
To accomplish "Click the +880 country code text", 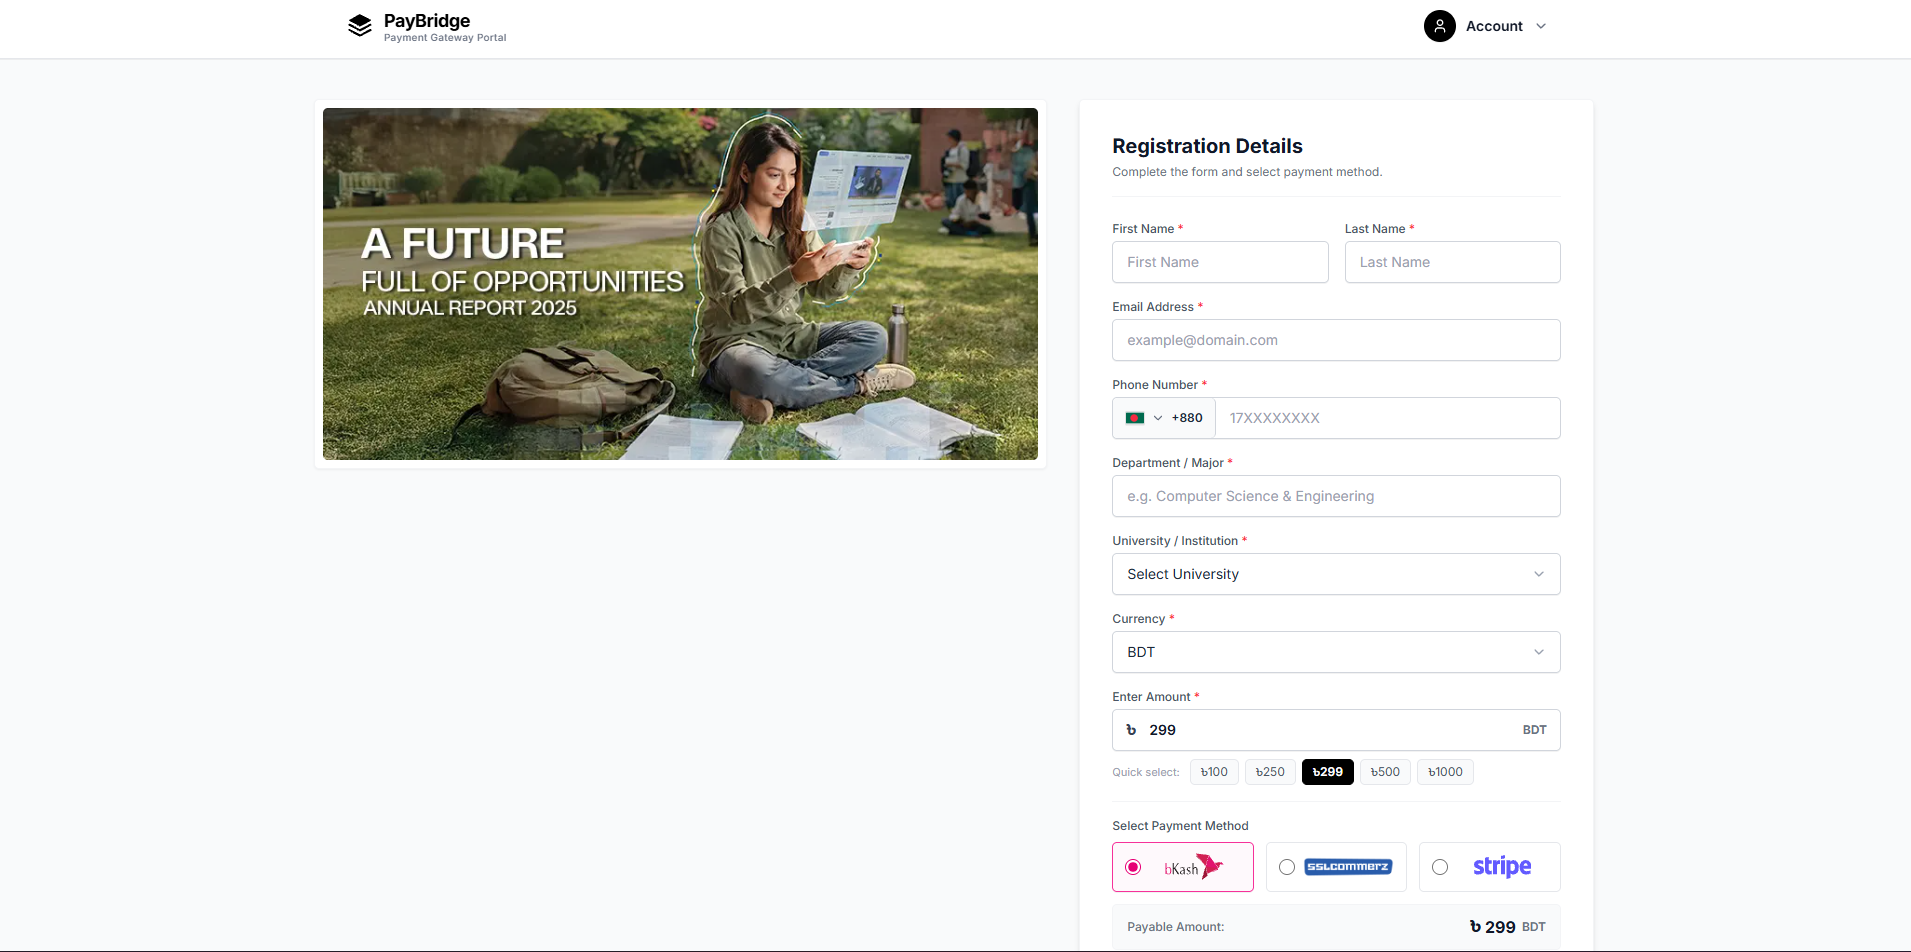I will click(x=1187, y=418).
